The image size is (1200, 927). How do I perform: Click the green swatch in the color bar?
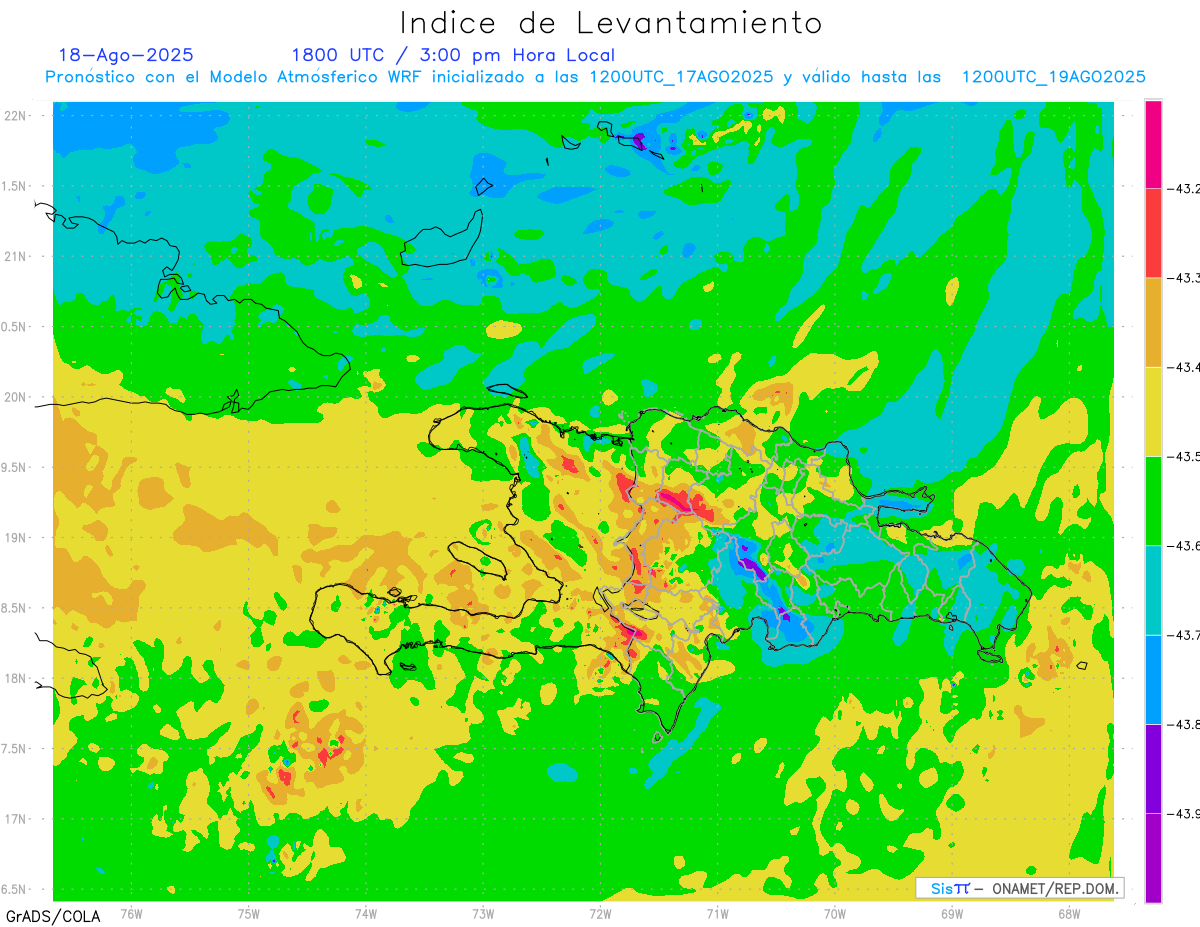pos(1153,501)
